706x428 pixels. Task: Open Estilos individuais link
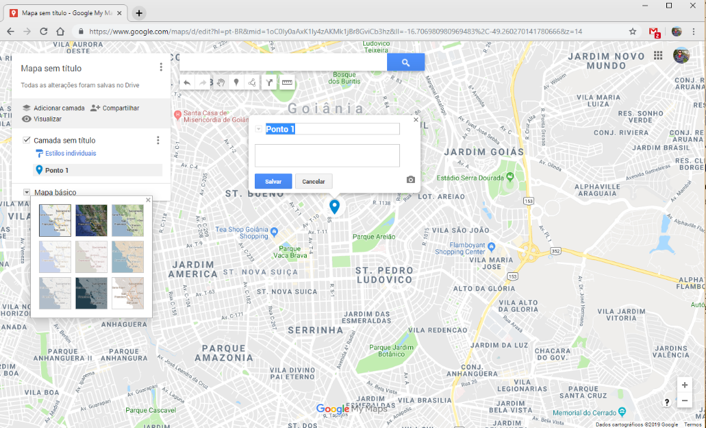(x=70, y=154)
